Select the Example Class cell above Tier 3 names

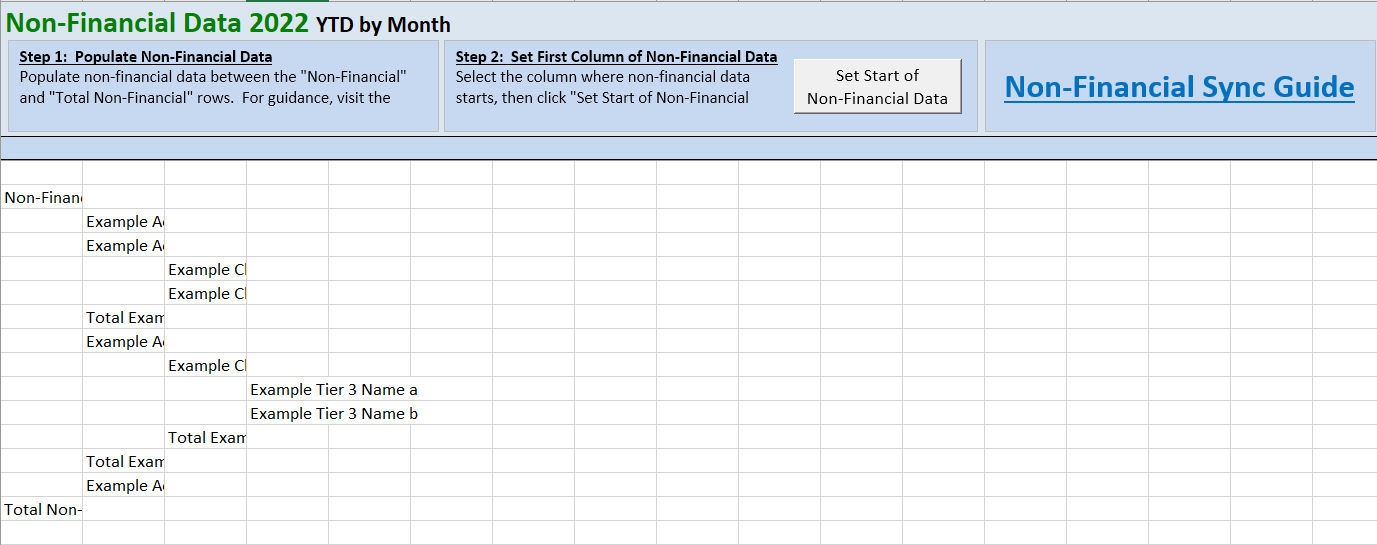pyautogui.click(x=206, y=365)
